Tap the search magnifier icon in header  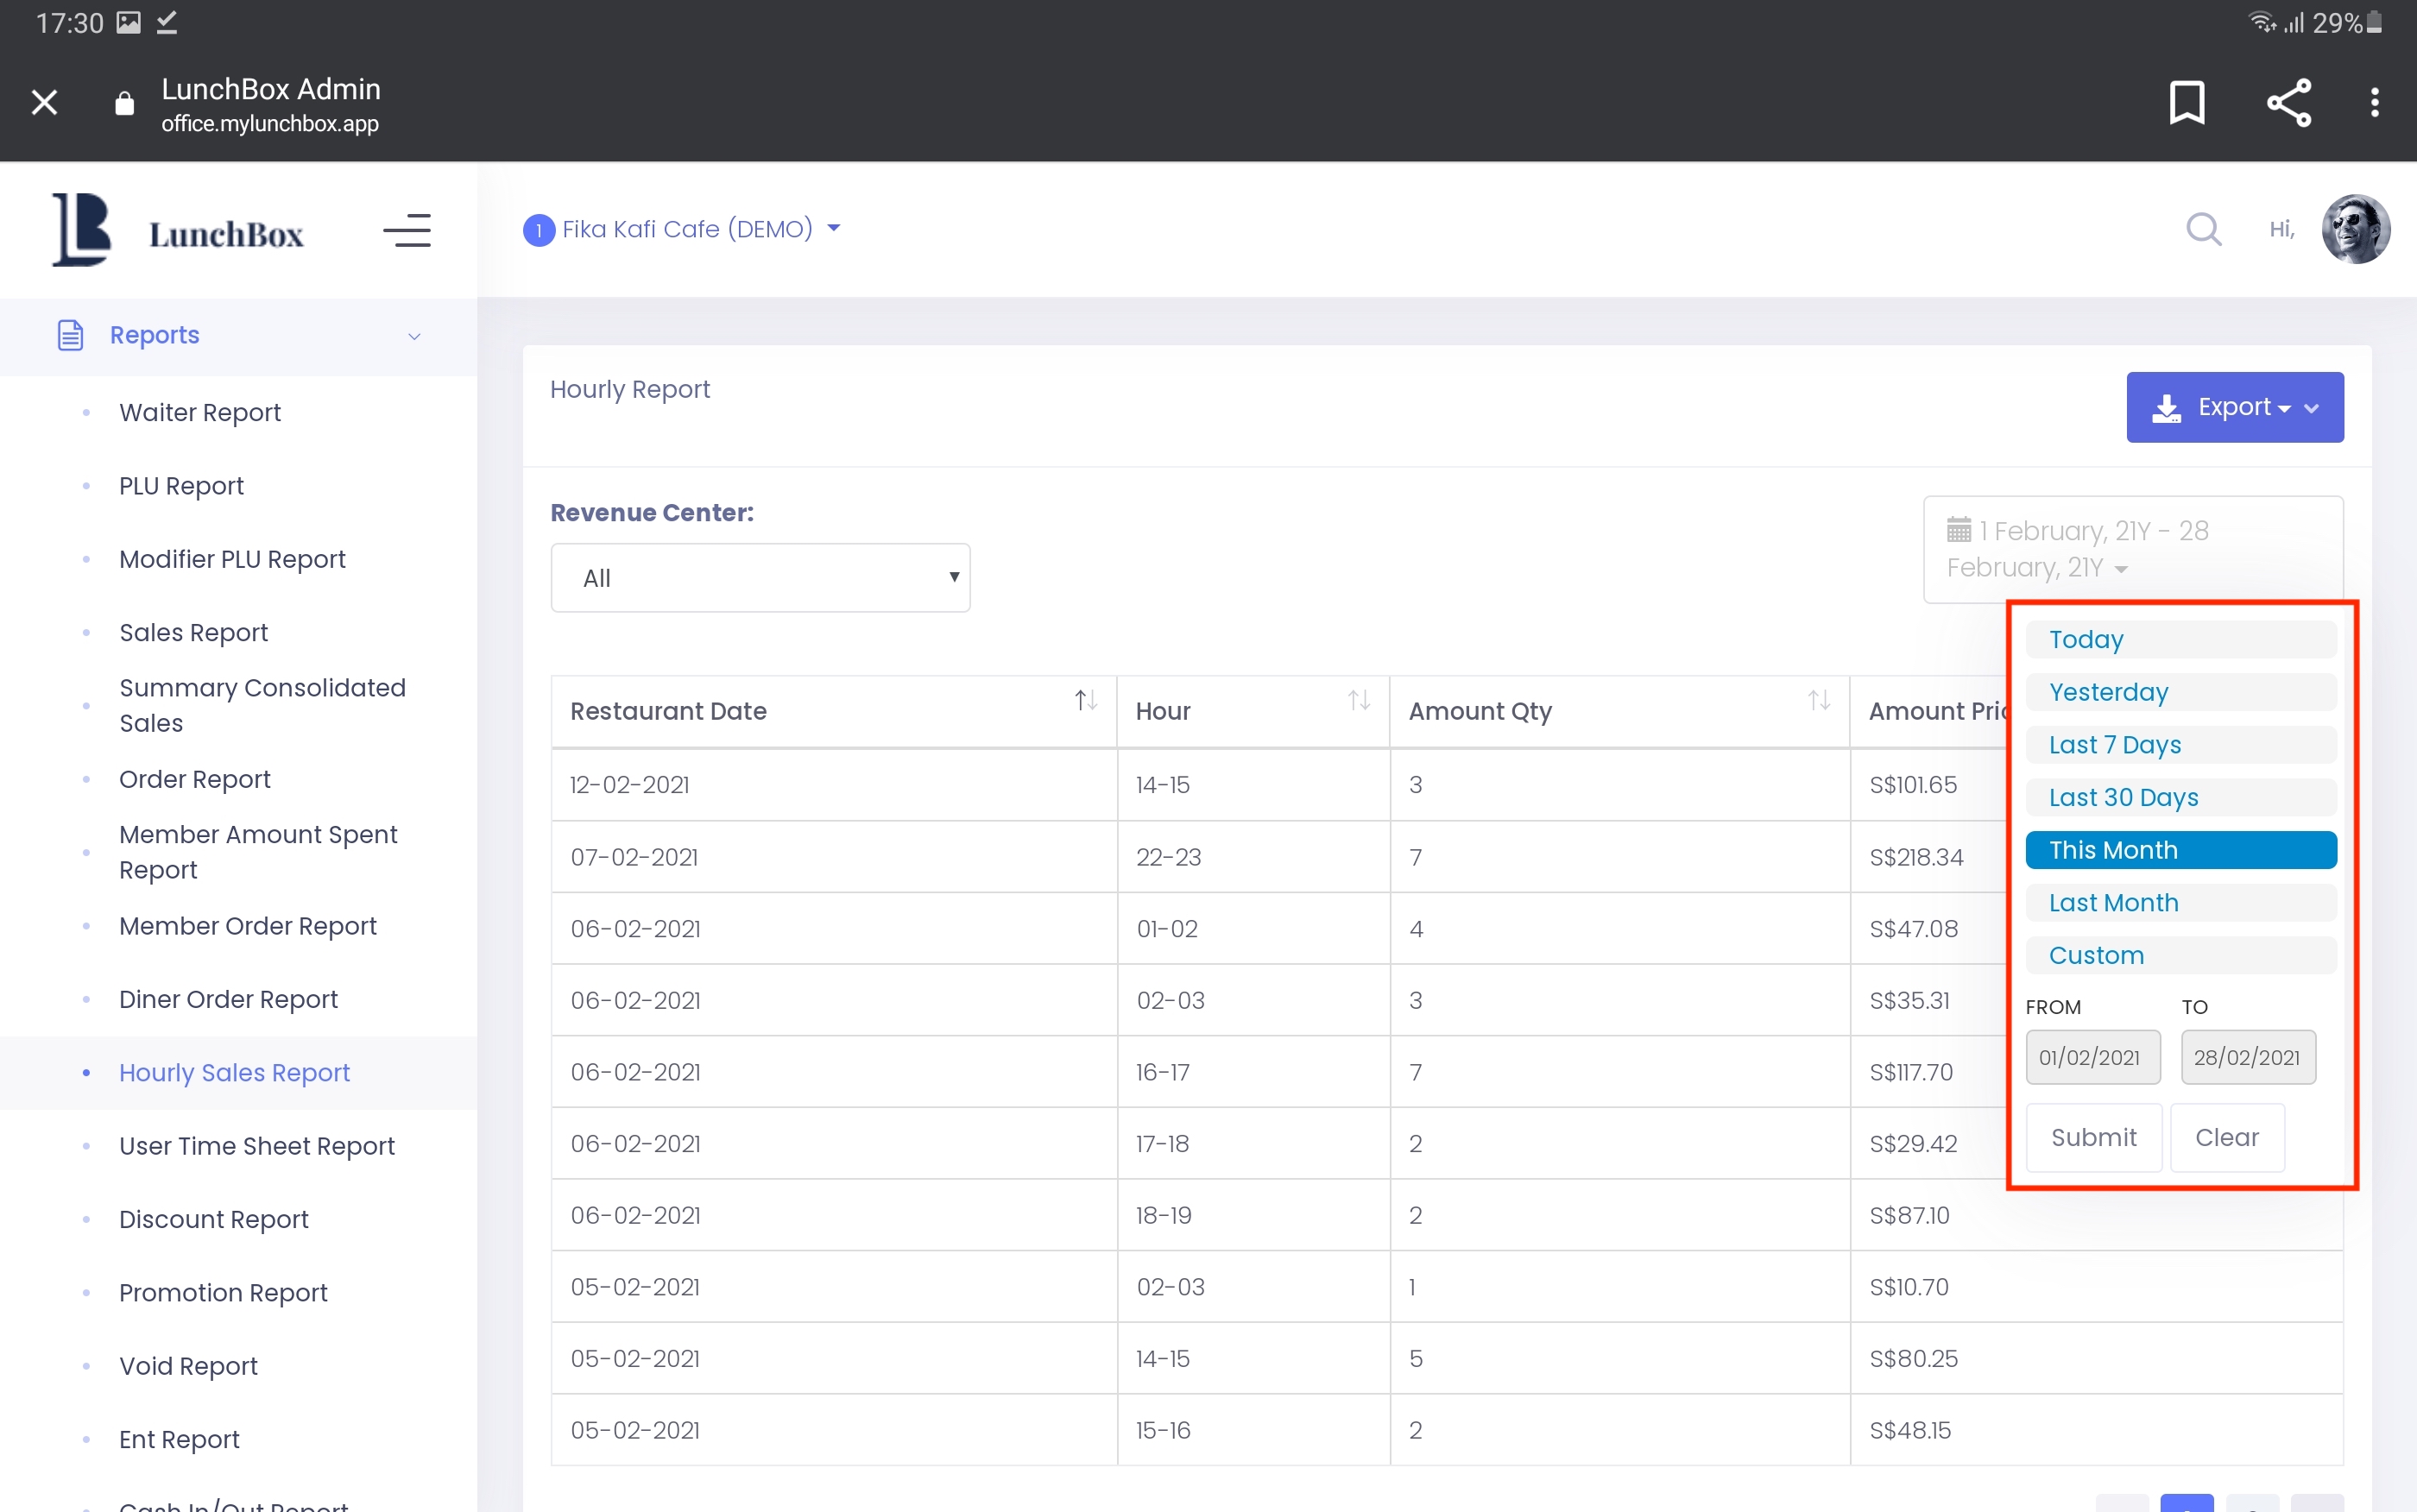(x=2203, y=229)
